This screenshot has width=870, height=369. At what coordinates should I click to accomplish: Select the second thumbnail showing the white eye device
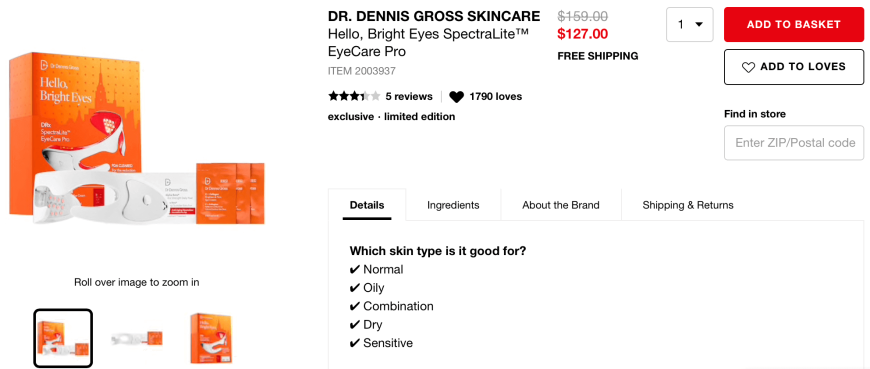coord(136,338)
